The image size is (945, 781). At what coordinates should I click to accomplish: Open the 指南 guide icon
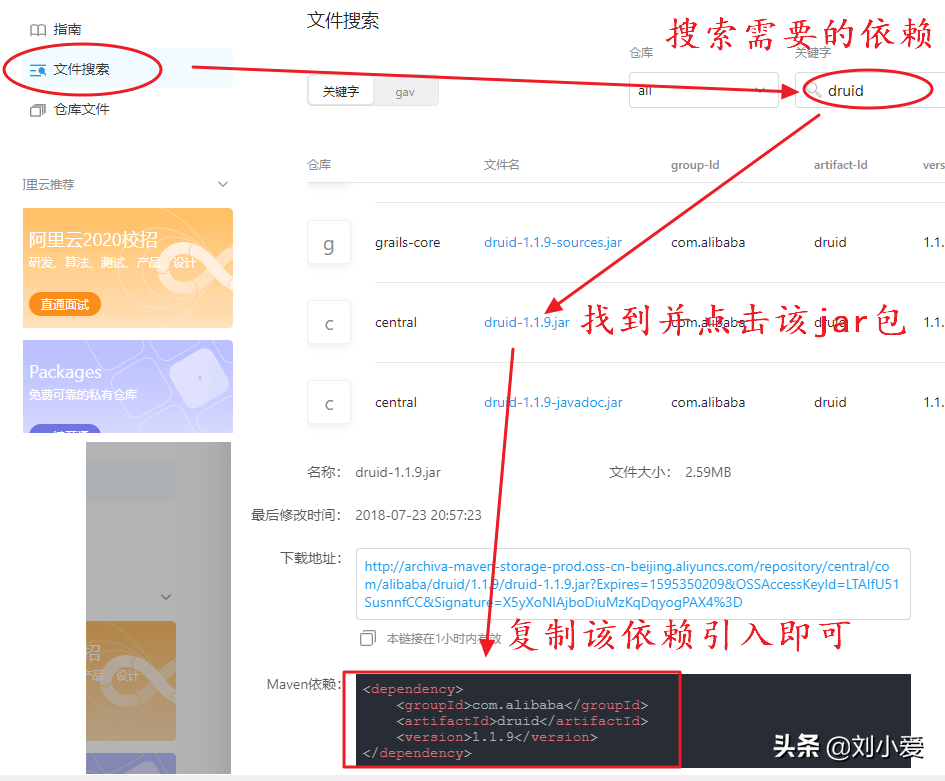point(37,29)
